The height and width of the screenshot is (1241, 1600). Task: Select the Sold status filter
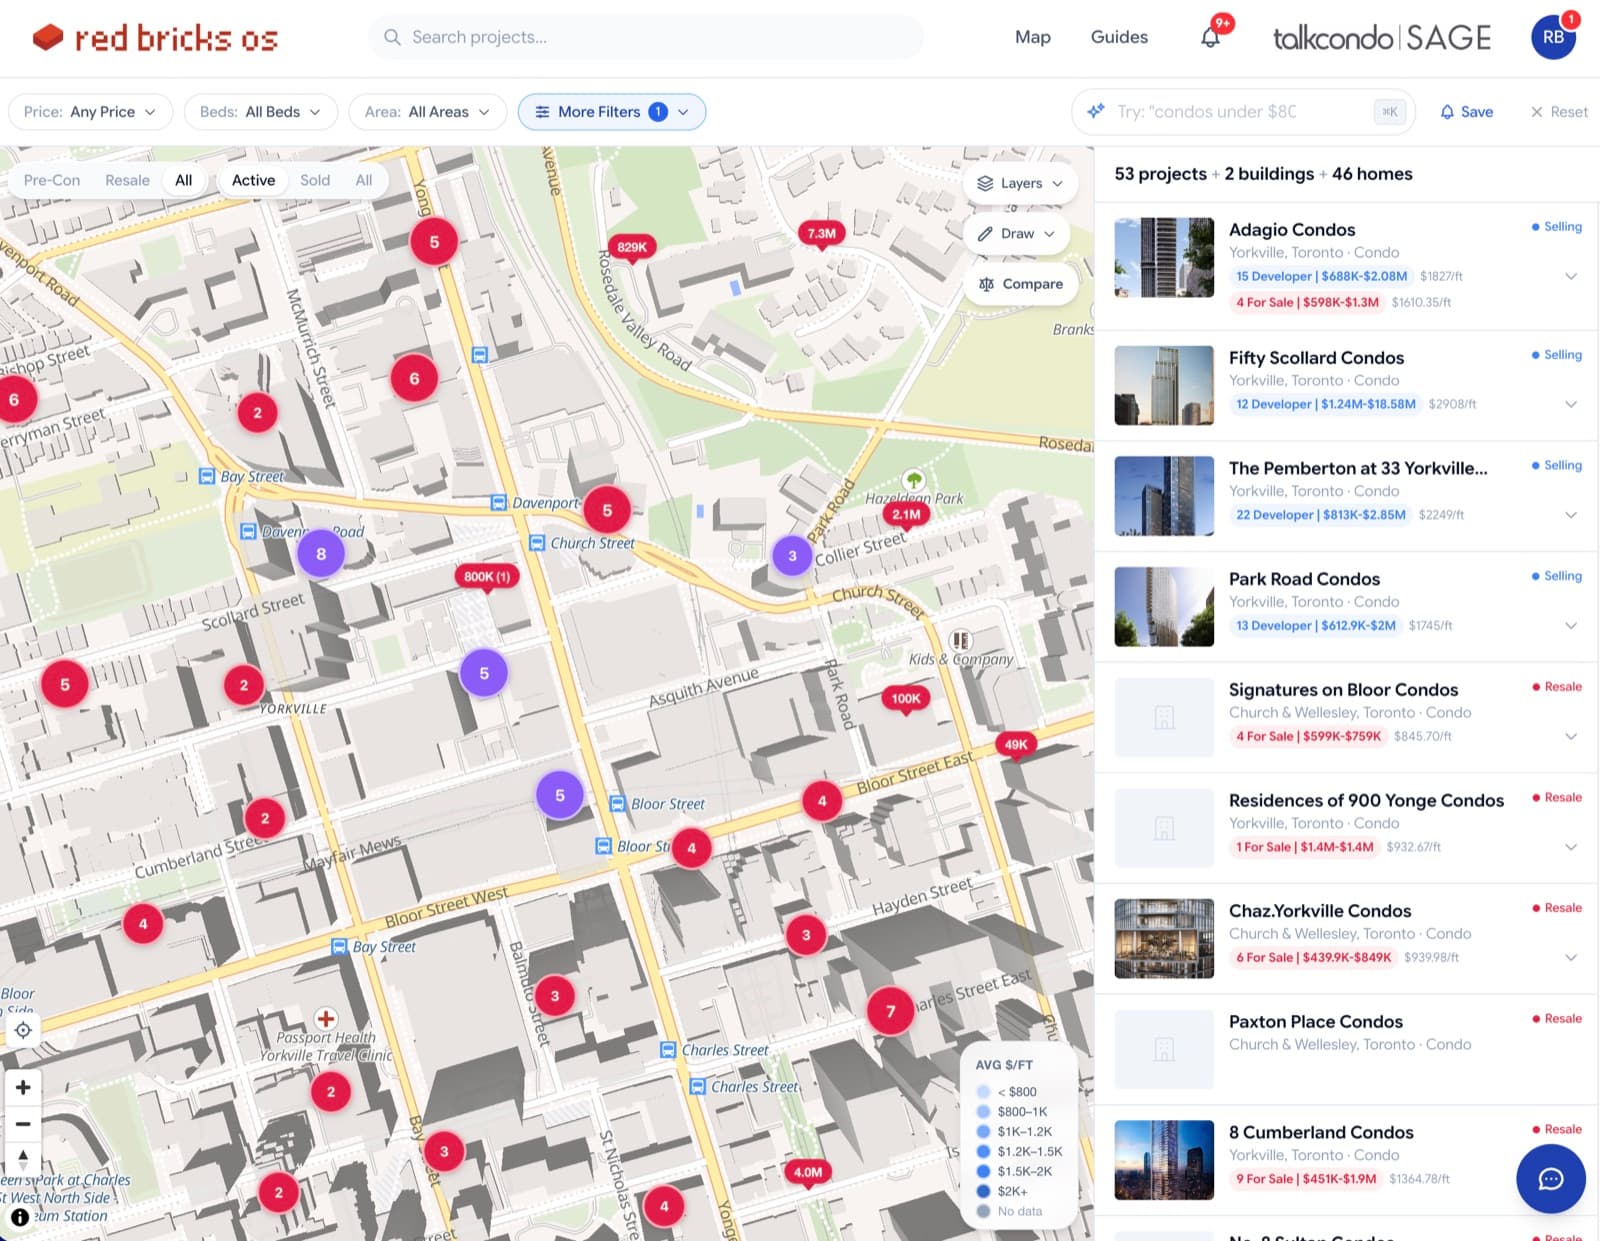click(315, 180)
